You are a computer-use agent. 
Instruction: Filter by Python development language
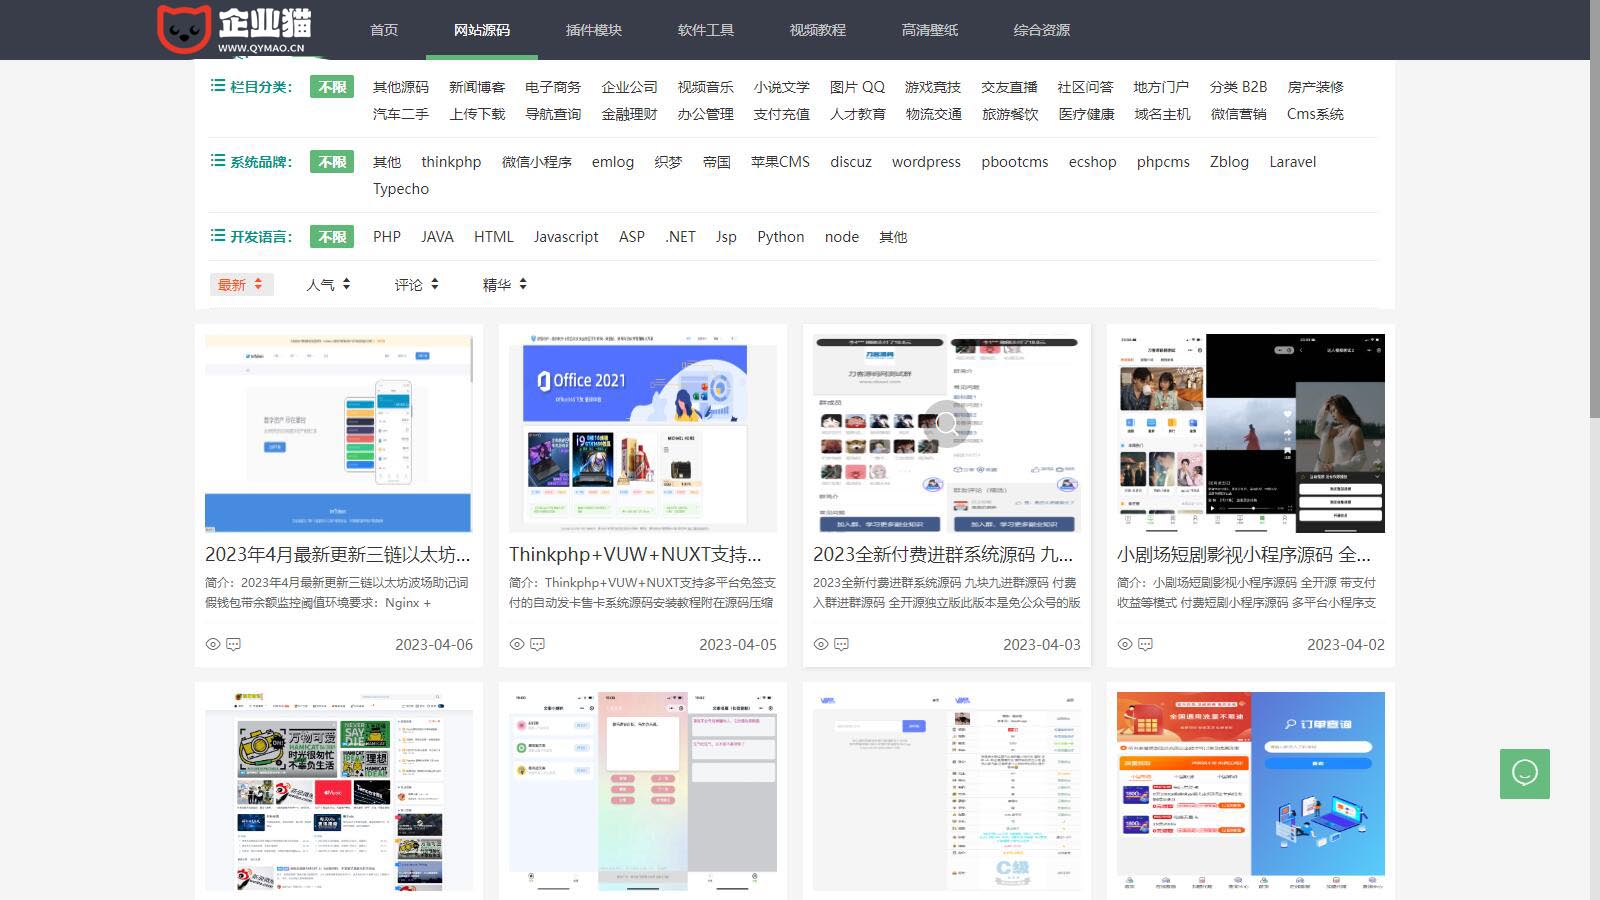click(x=780, y=237)
